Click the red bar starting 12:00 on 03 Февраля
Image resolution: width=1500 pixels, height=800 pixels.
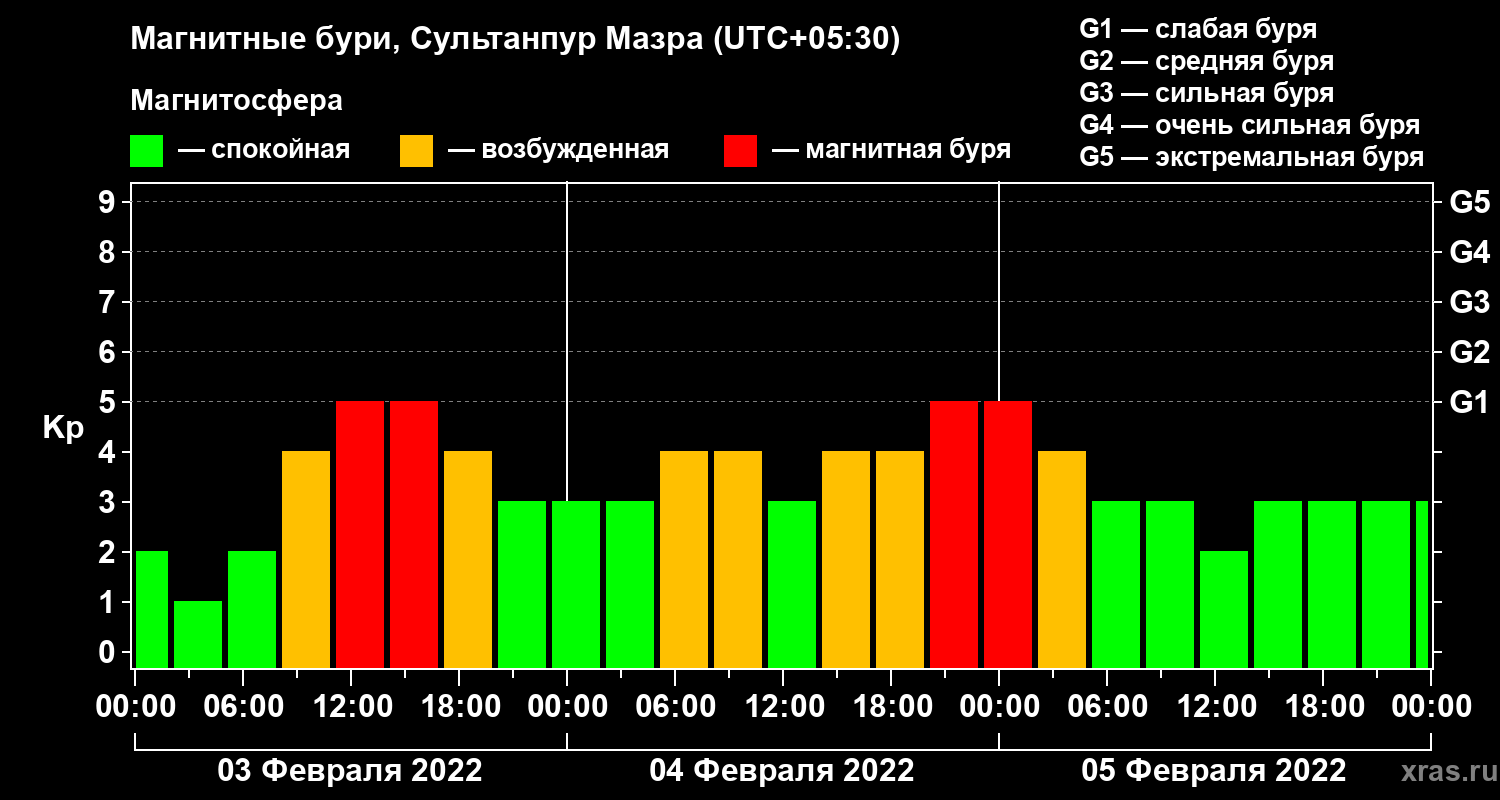click(x=360, y=535)
